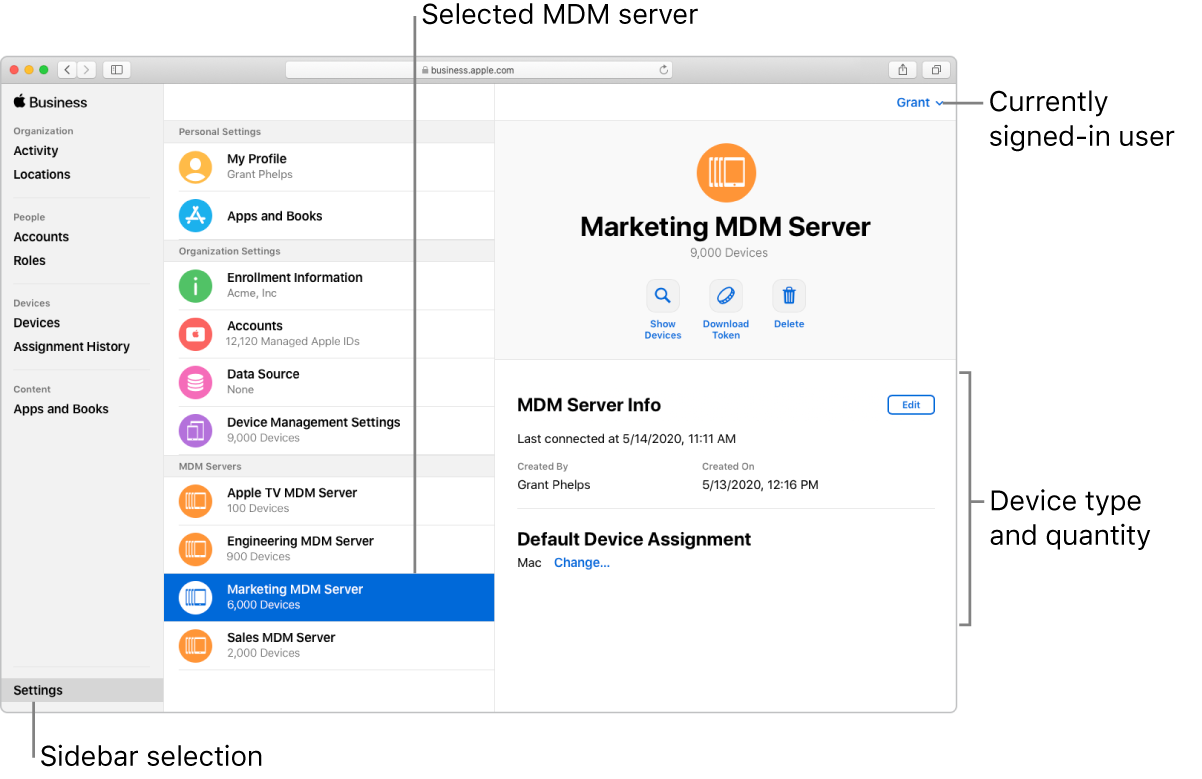Open Roles in the sidebar
Image resolution: width=1202 pixels, height=779 pixels.
click(x=30, y=261)
